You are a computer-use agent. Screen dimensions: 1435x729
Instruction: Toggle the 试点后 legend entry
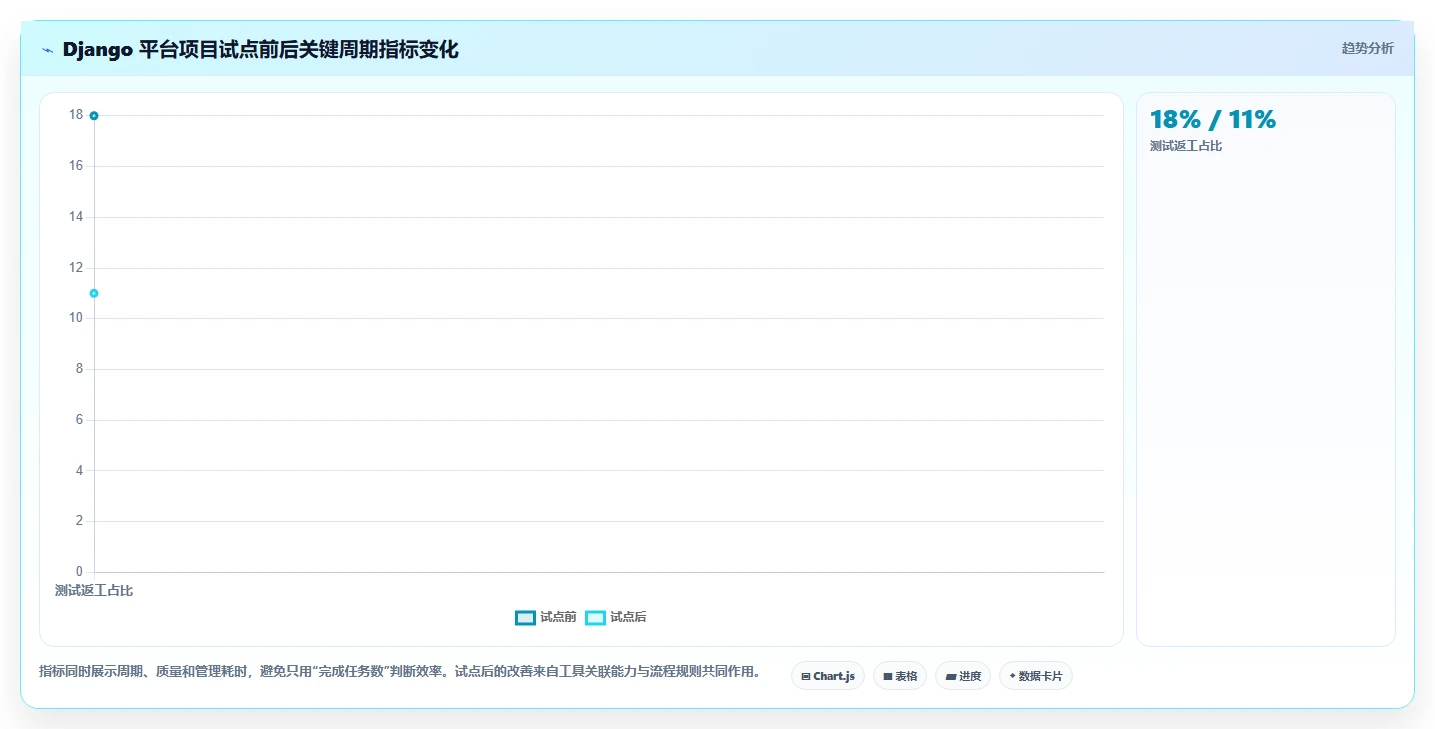(x=616, y=617)
